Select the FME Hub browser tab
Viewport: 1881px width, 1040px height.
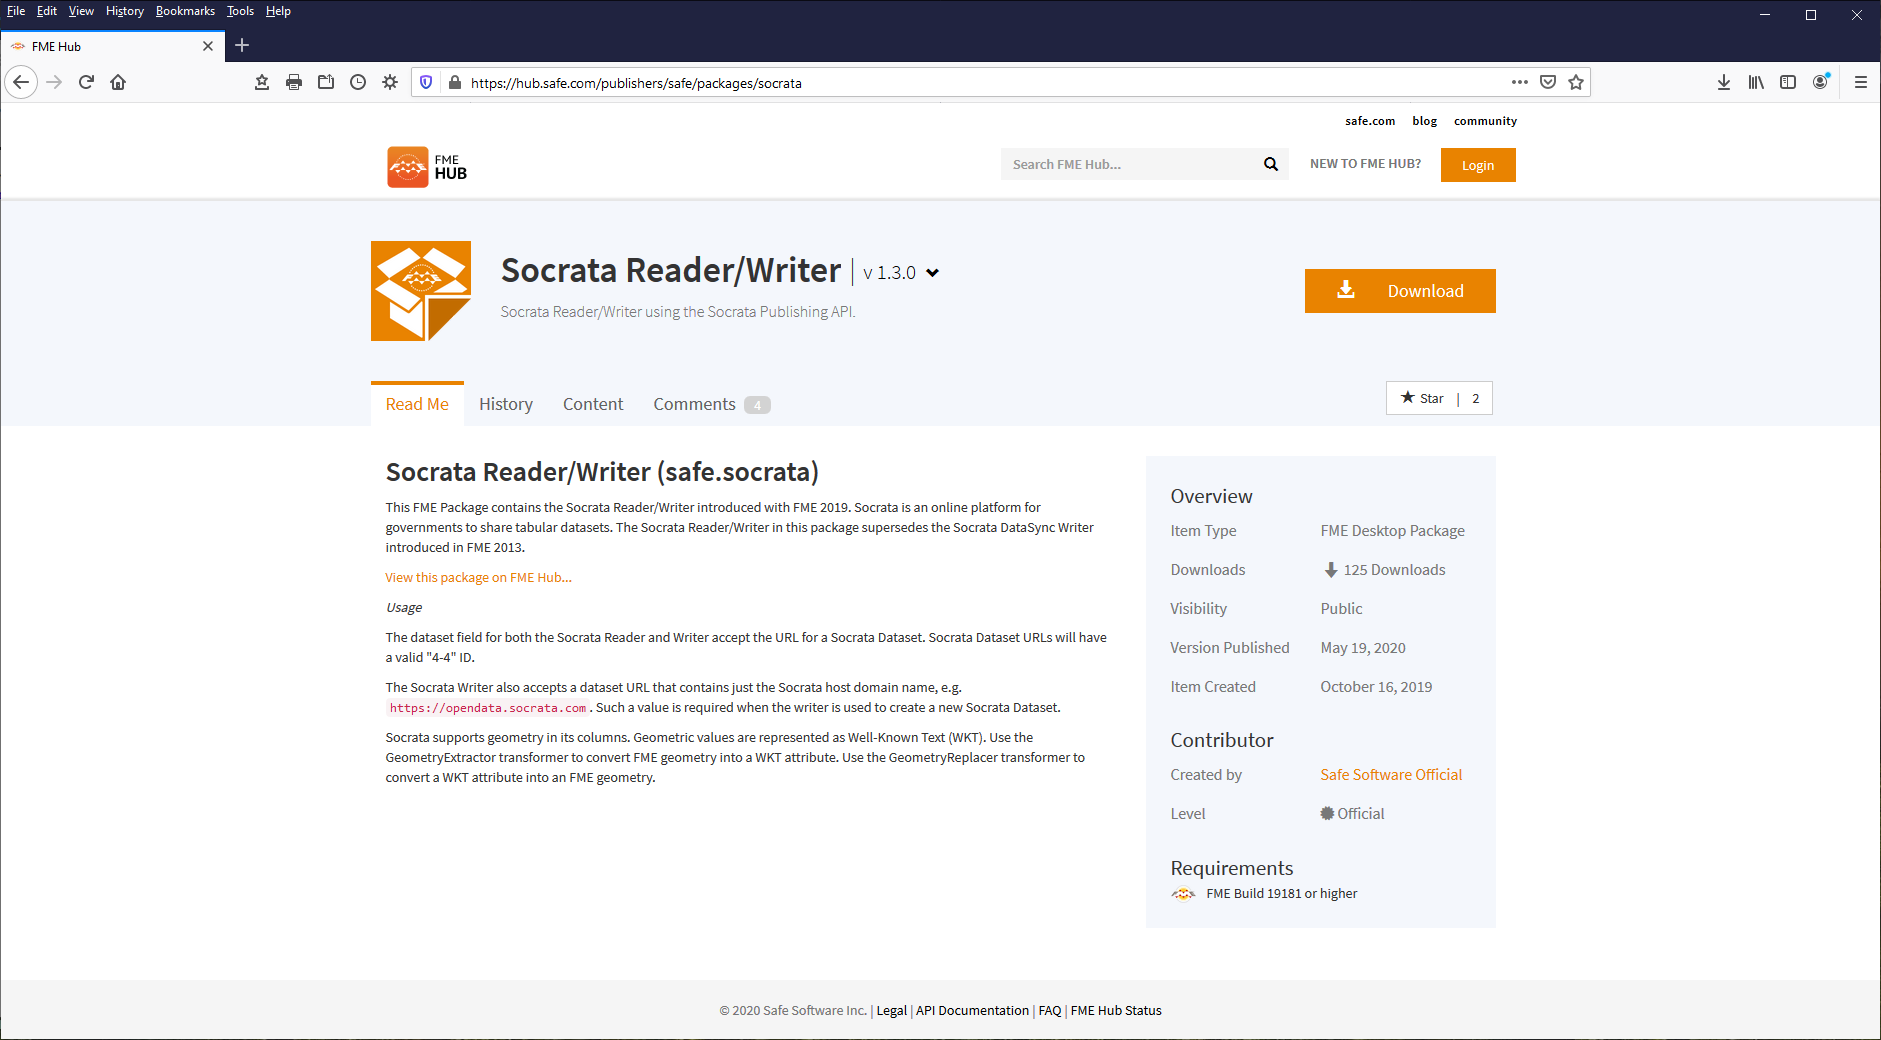[x=112, y=46]
